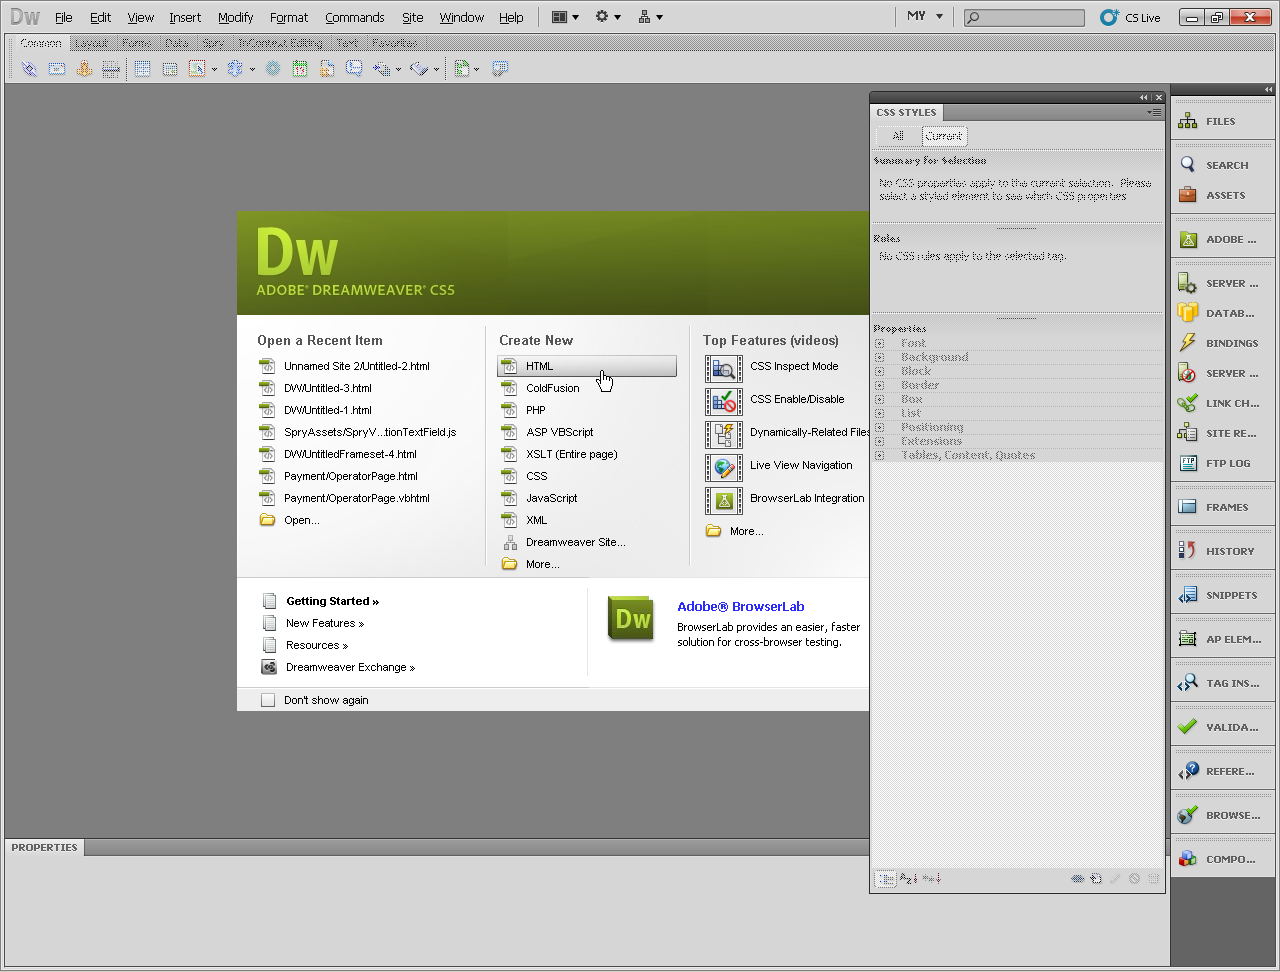Open the Site Reports panel

point(1188,433)
